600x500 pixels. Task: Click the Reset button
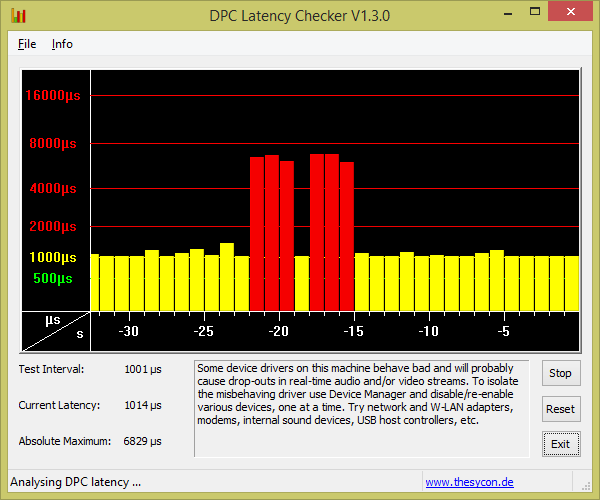coord(561,409)
